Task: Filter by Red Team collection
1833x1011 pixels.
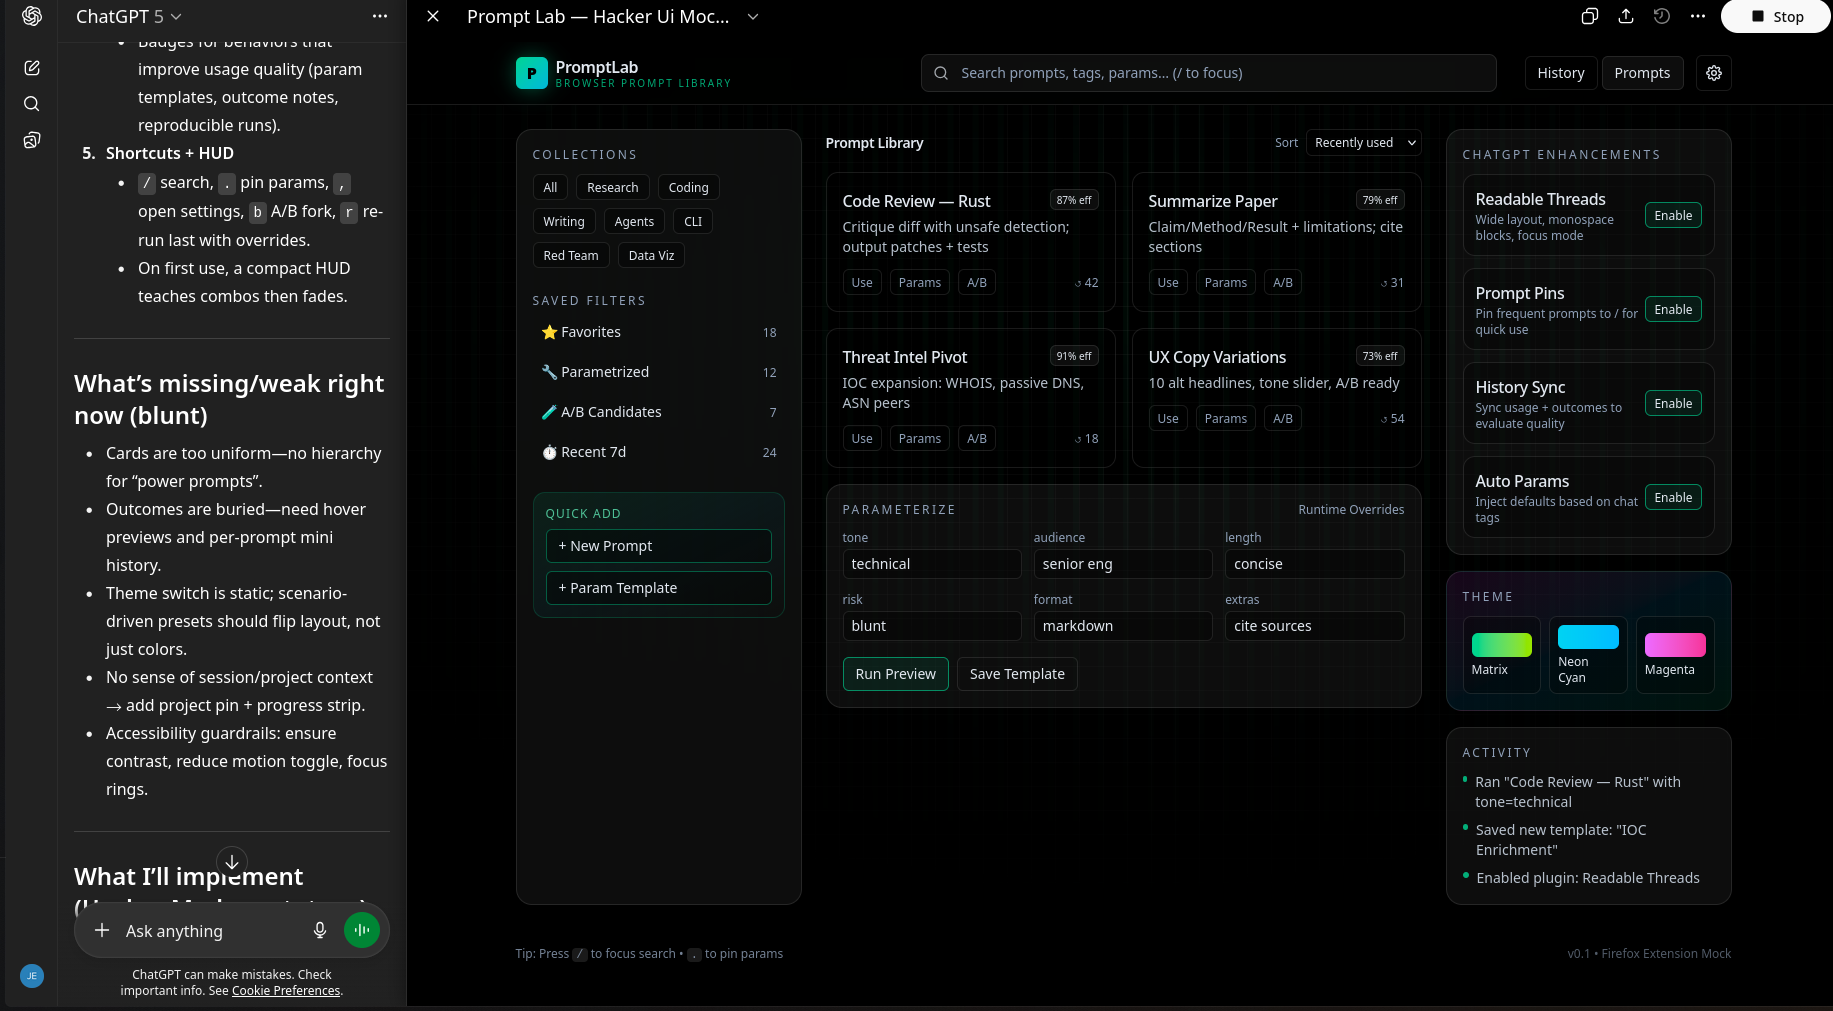Action: (x=571, y=256)
